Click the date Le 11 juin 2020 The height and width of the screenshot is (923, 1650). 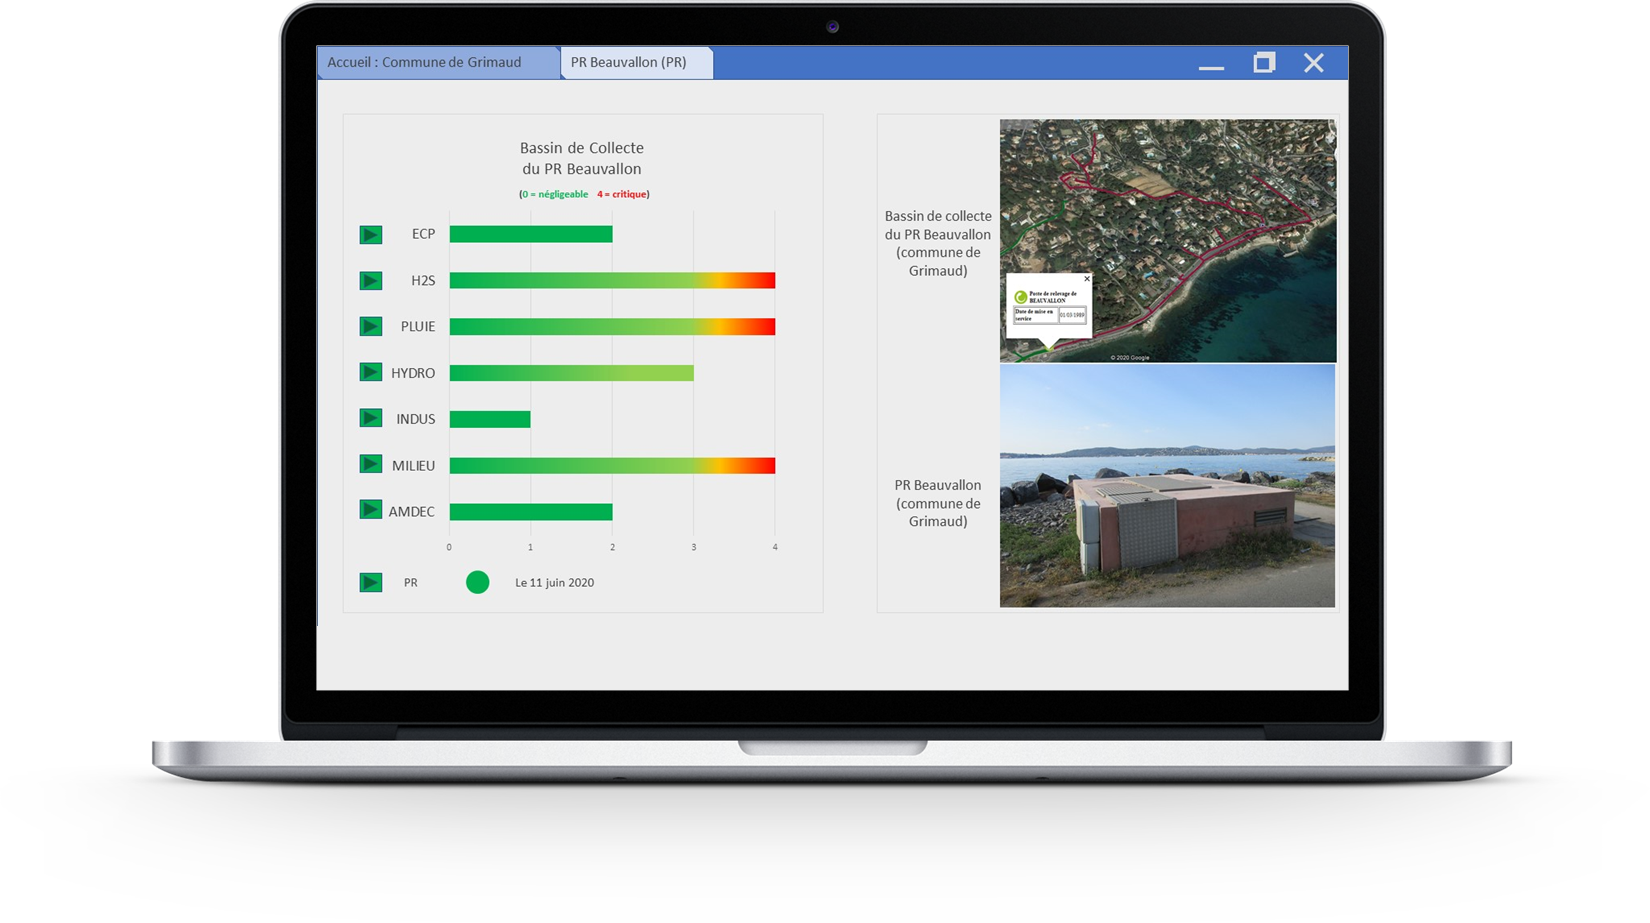click(554, 583)
